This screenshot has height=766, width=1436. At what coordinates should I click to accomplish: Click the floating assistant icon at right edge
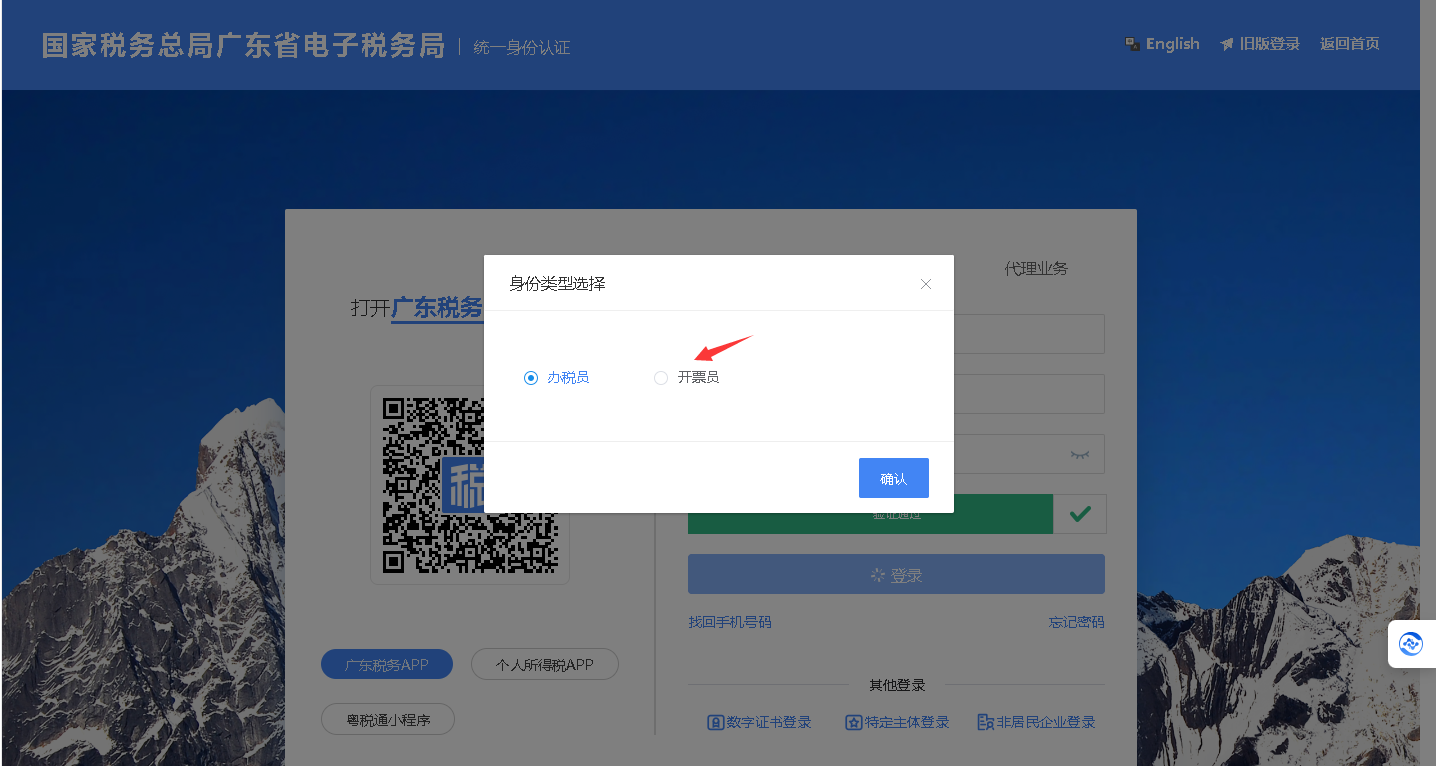click(1411, 644)
